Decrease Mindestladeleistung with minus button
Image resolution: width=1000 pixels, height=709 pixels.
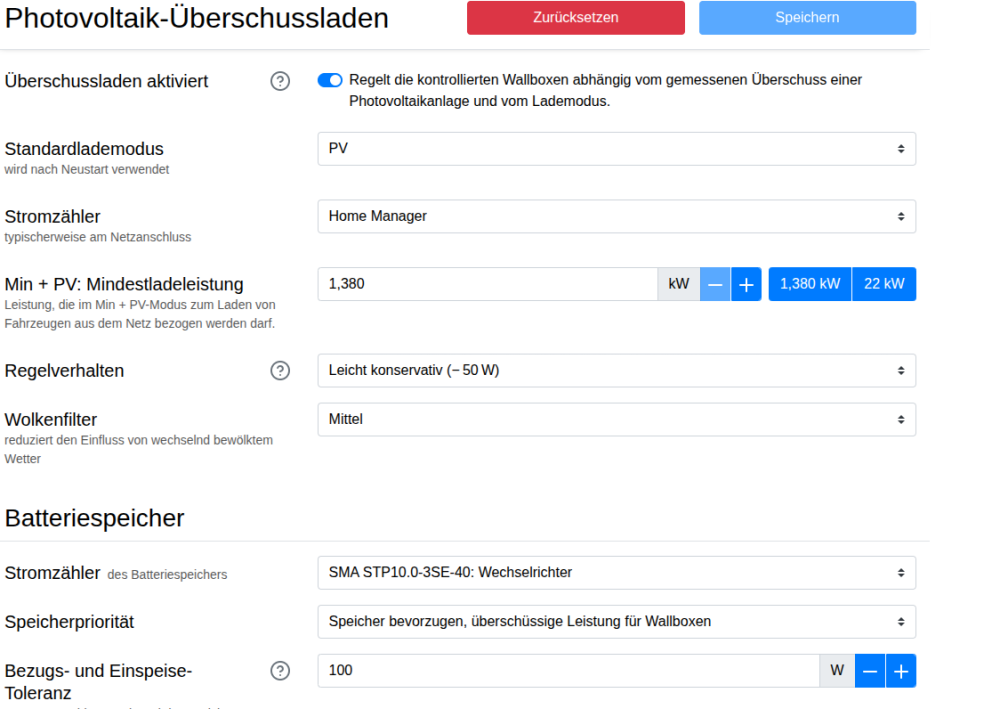click(x=715, y=284)
